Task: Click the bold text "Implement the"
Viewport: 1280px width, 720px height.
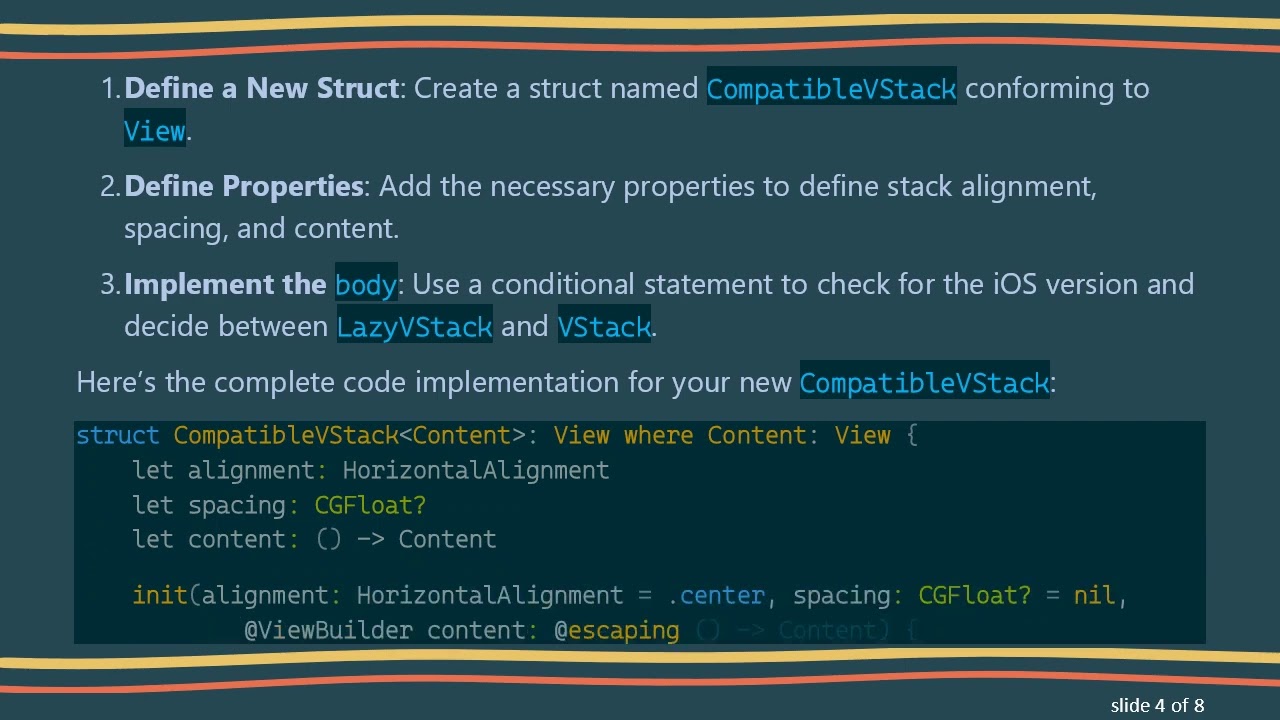Action: 225,284
